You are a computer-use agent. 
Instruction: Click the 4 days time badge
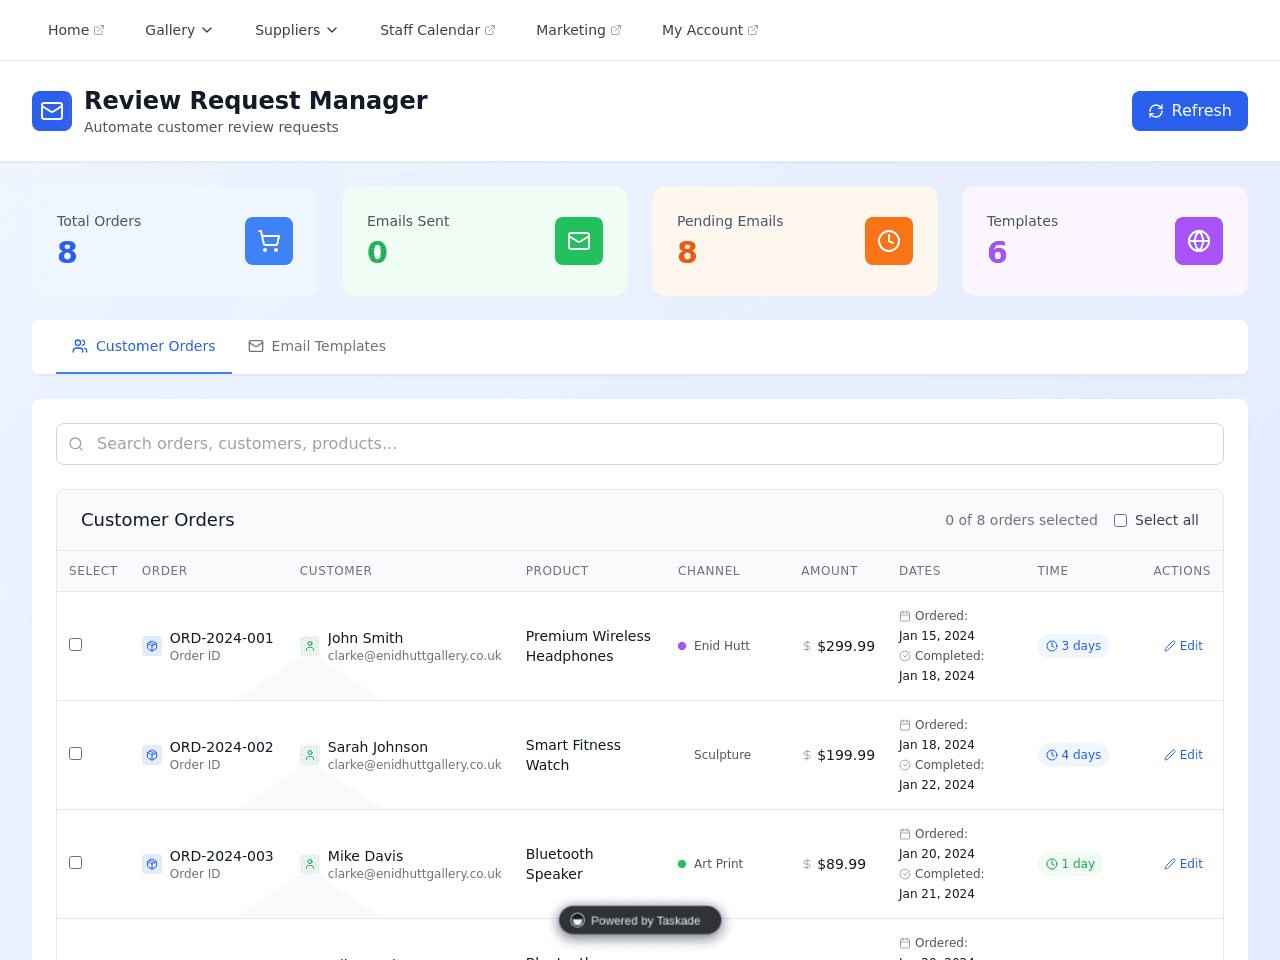click(x=1073, y=755)
